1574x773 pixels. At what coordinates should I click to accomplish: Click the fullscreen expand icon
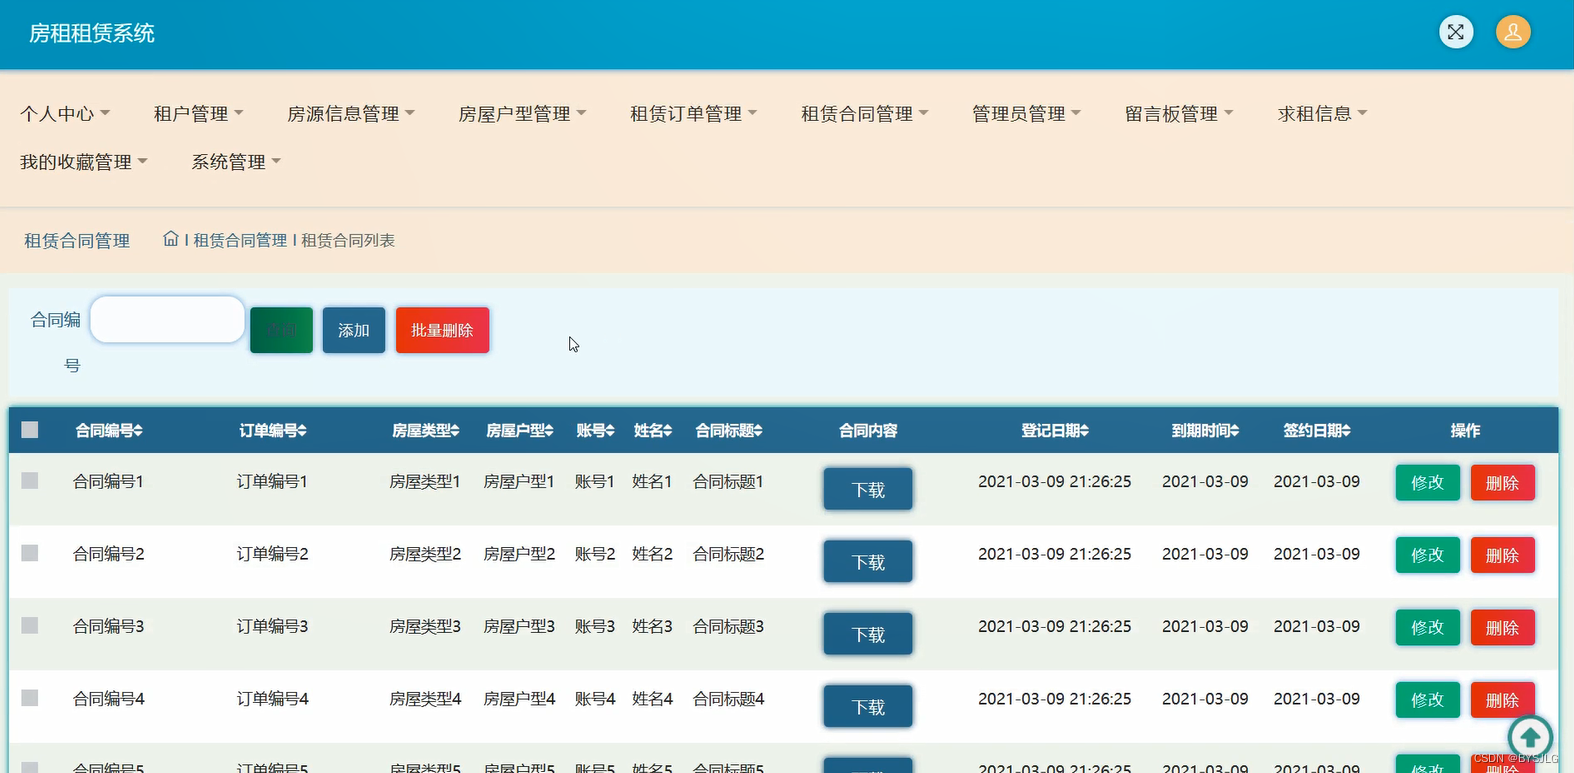[x=1455, y=32]
